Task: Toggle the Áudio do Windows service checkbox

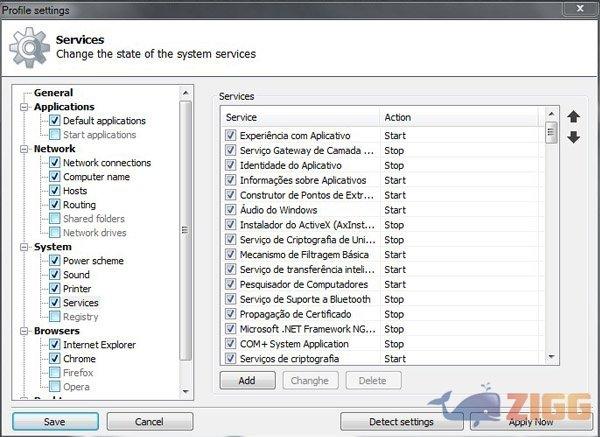Action: coord(231,210)
